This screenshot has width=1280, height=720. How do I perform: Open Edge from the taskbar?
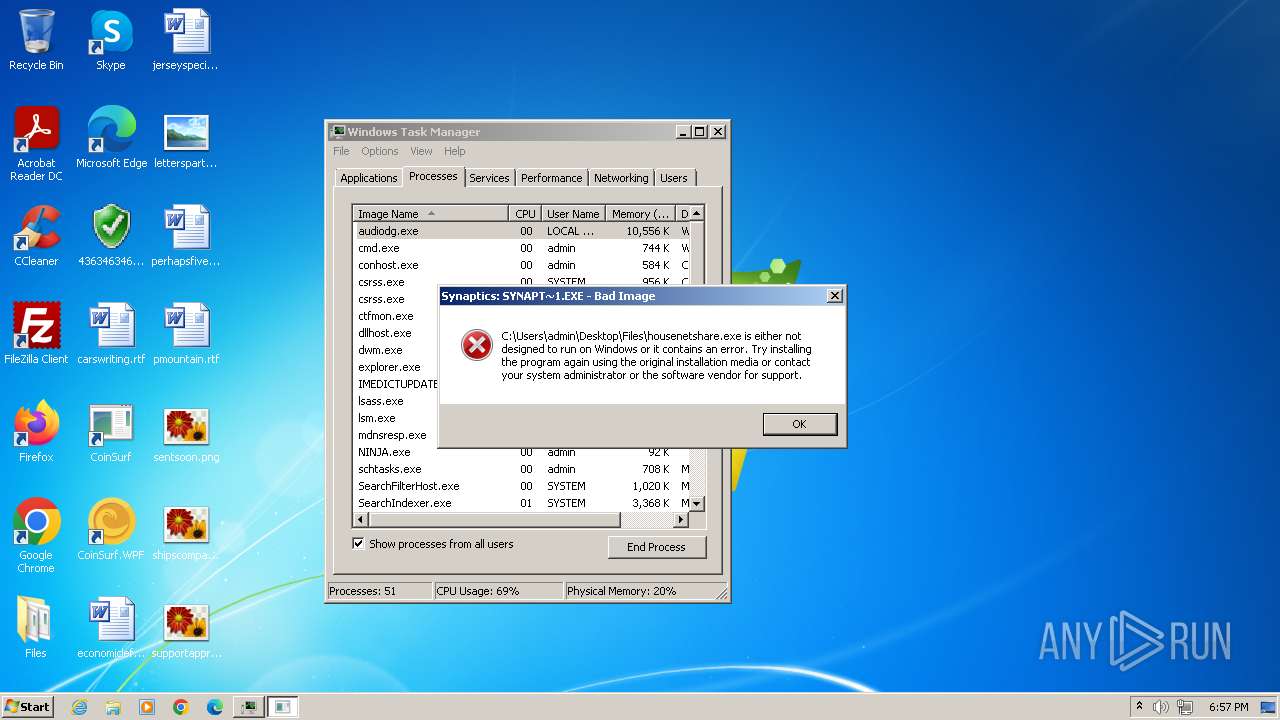214,707
